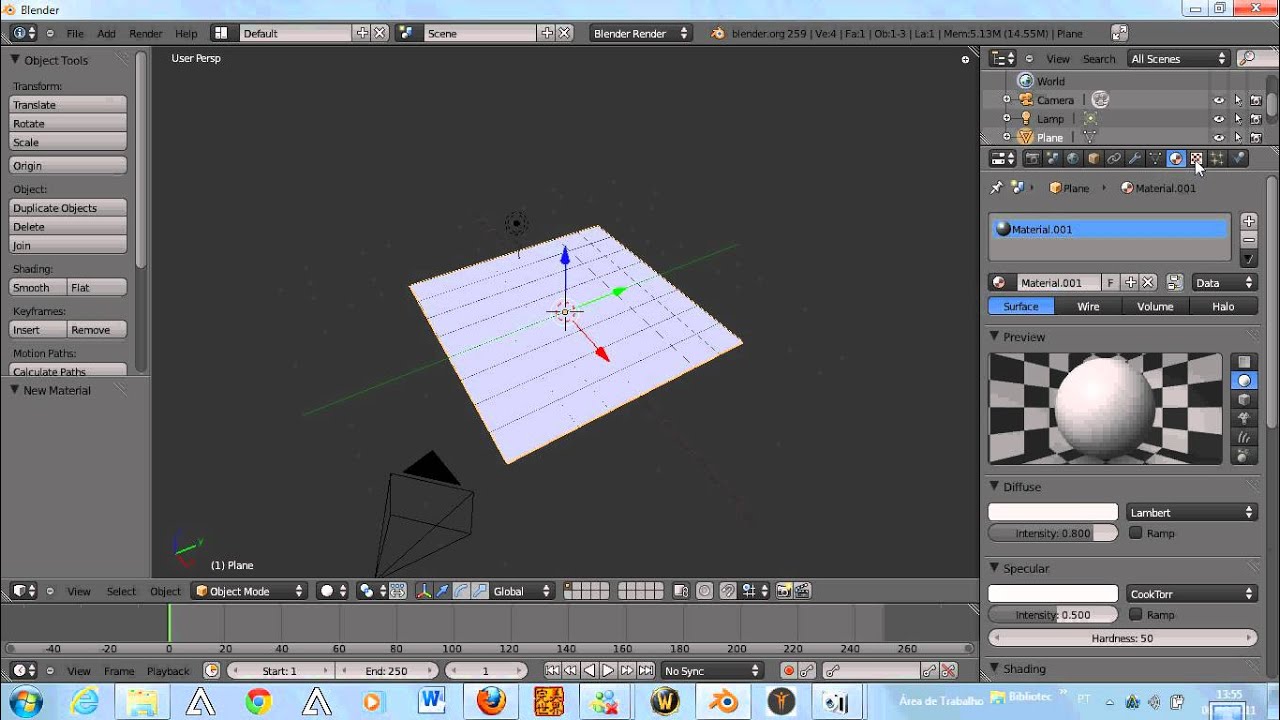Enable the Specular Ramp checkbox

(1135, 614)
